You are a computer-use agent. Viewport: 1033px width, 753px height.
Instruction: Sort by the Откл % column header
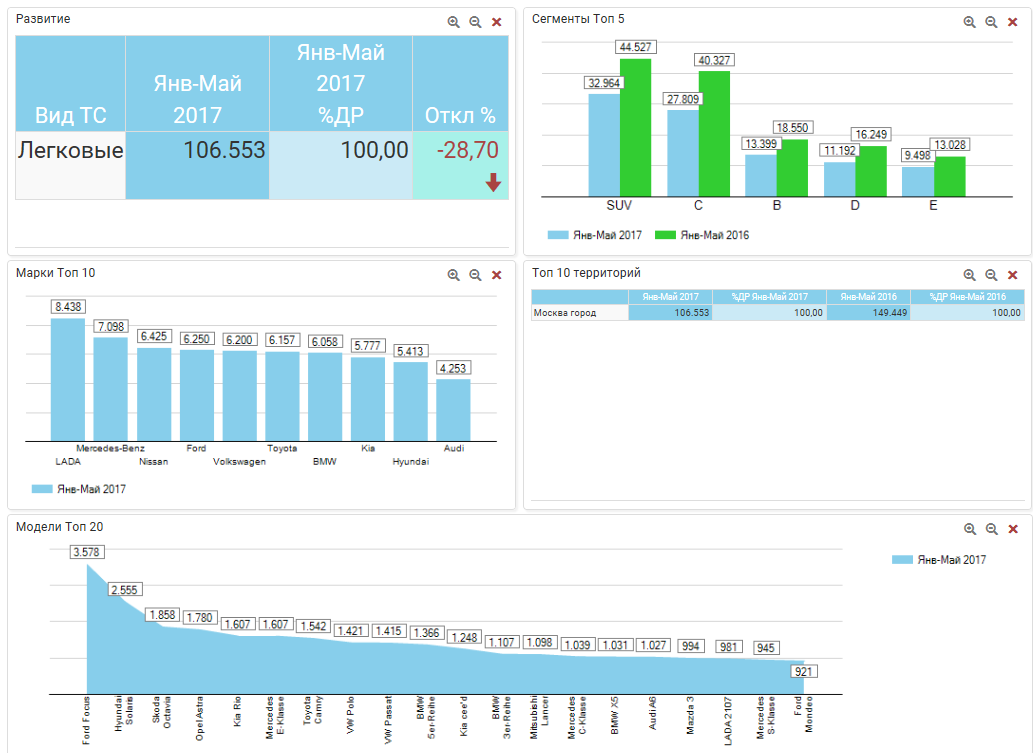[x=460, y=115]
